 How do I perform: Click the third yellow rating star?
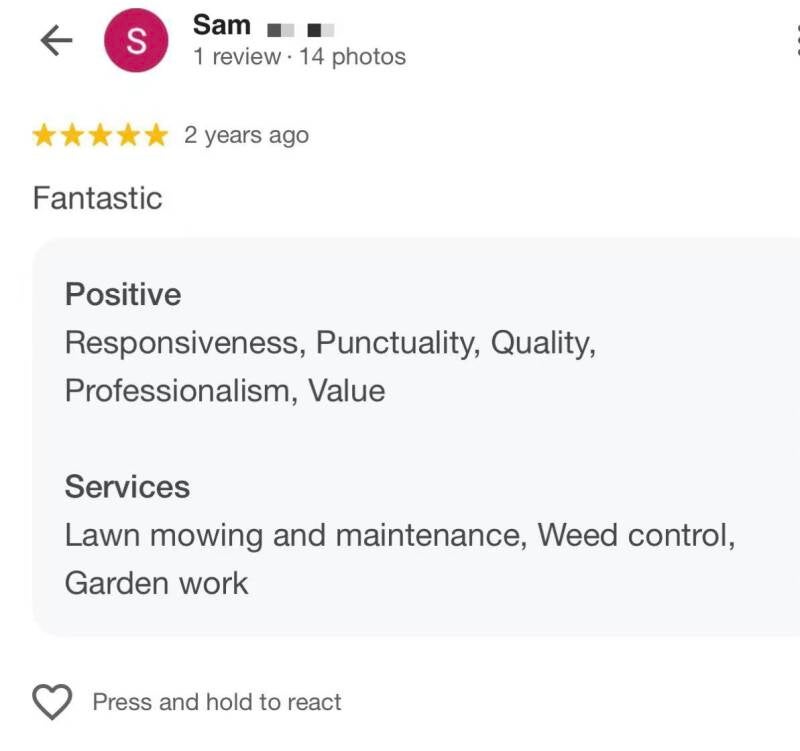tap(101, 136)
